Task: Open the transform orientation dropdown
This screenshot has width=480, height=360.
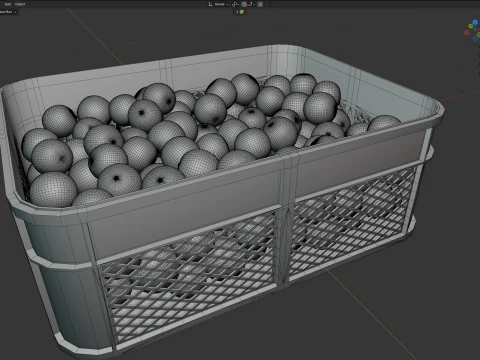Action: pos(219,4)
